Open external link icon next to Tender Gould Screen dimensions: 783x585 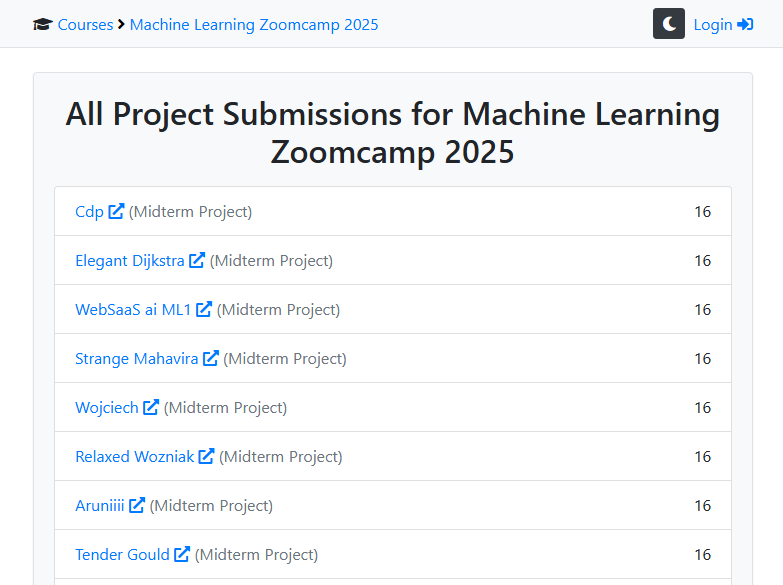click(x=182, y=554)
